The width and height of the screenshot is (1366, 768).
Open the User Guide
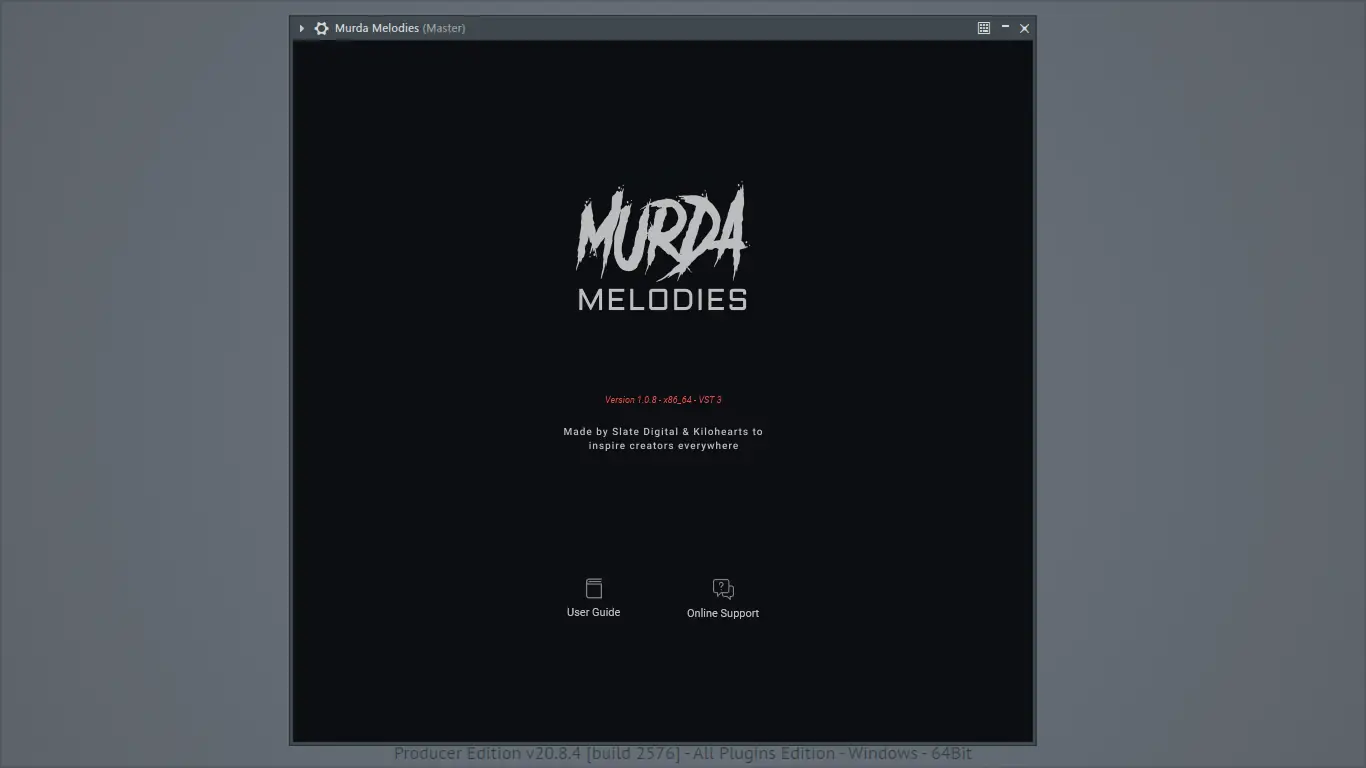click(x=593, y=598)
